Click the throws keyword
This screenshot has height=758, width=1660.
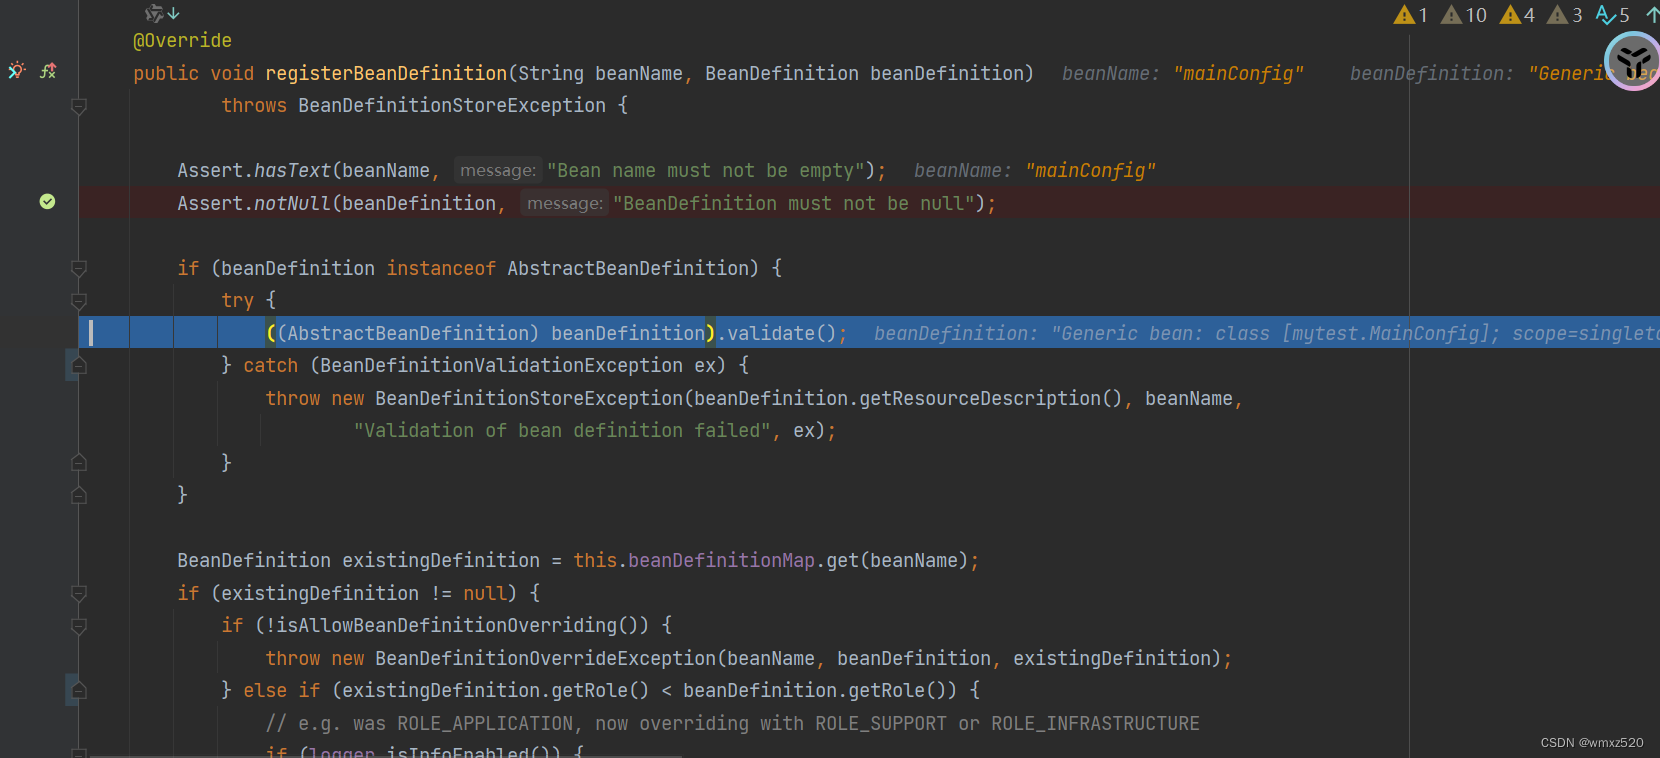254,106
